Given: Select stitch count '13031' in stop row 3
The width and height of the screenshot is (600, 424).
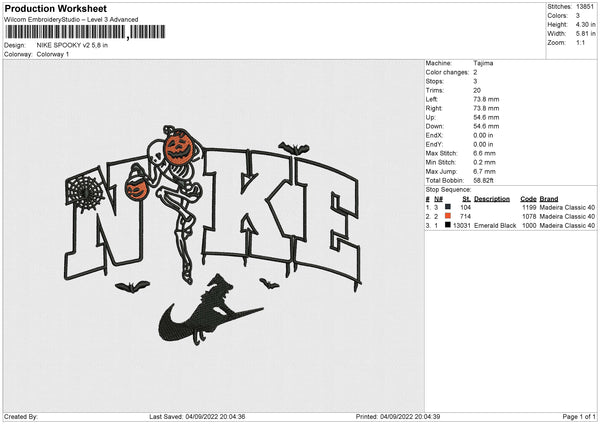Looking at the screenshot, I should (462, 226).
